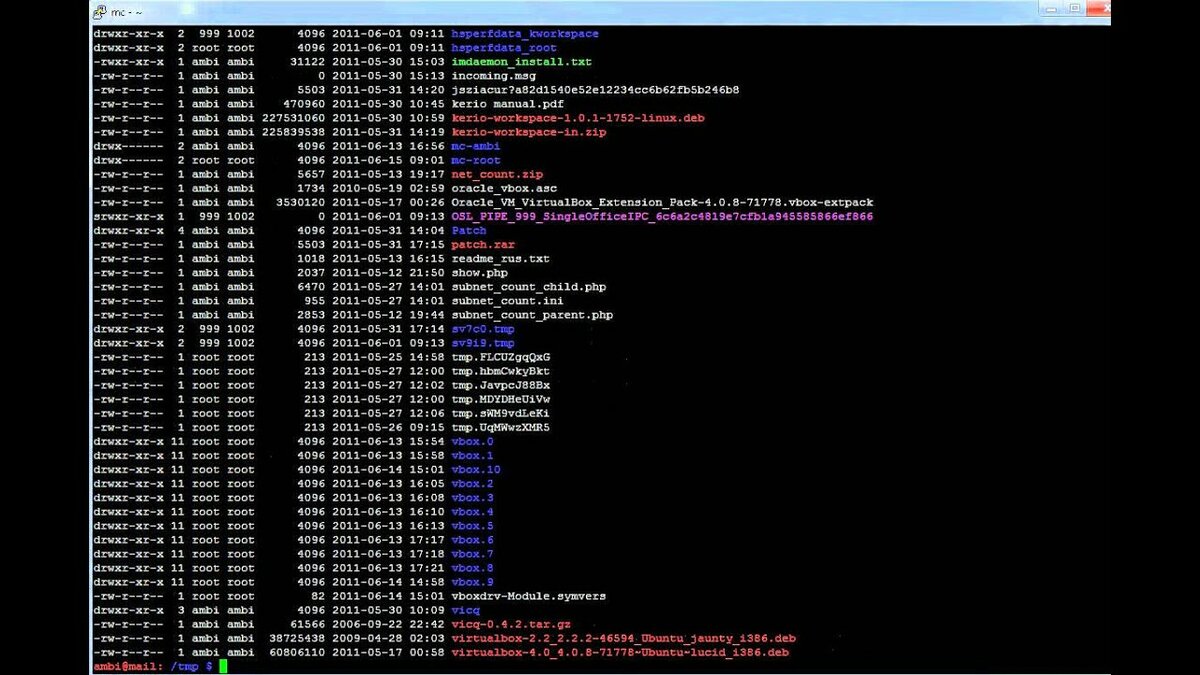The width and height of the screenshot is (1200, 675).
Task: Click the oracle_vbox.asc file name
Action: coord(504,188)
